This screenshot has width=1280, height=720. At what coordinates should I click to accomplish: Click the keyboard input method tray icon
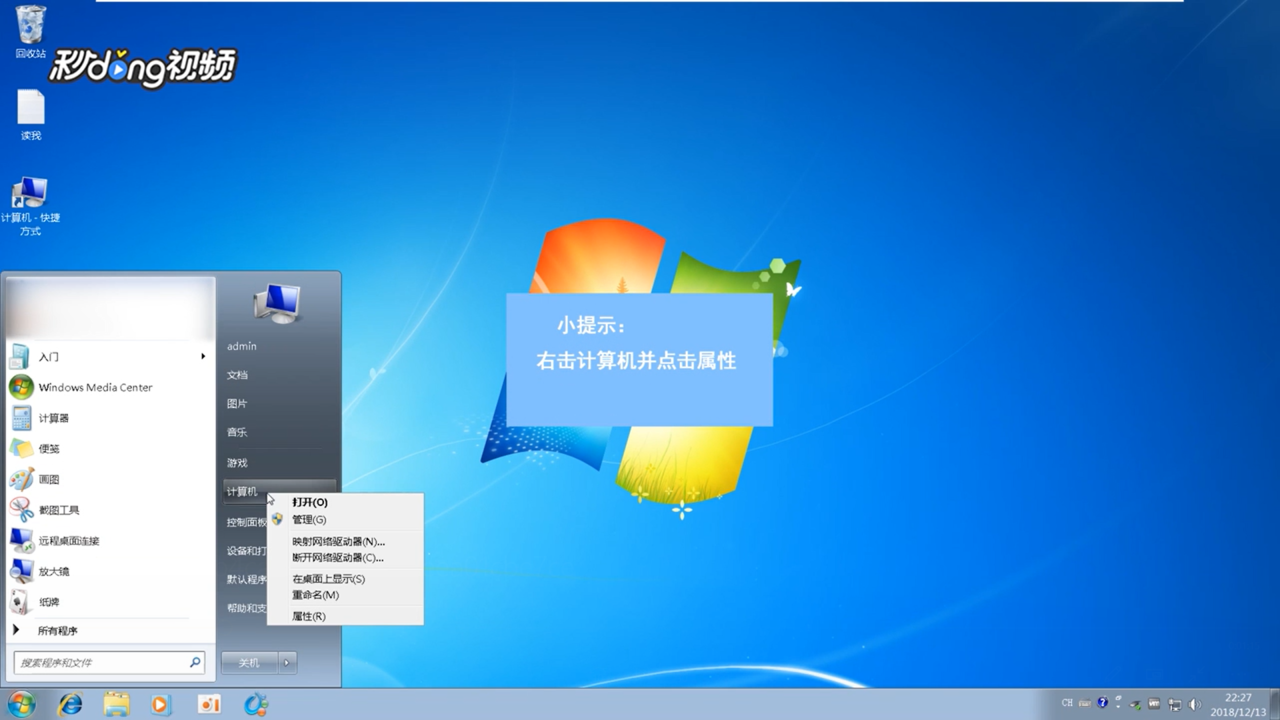1085,704
